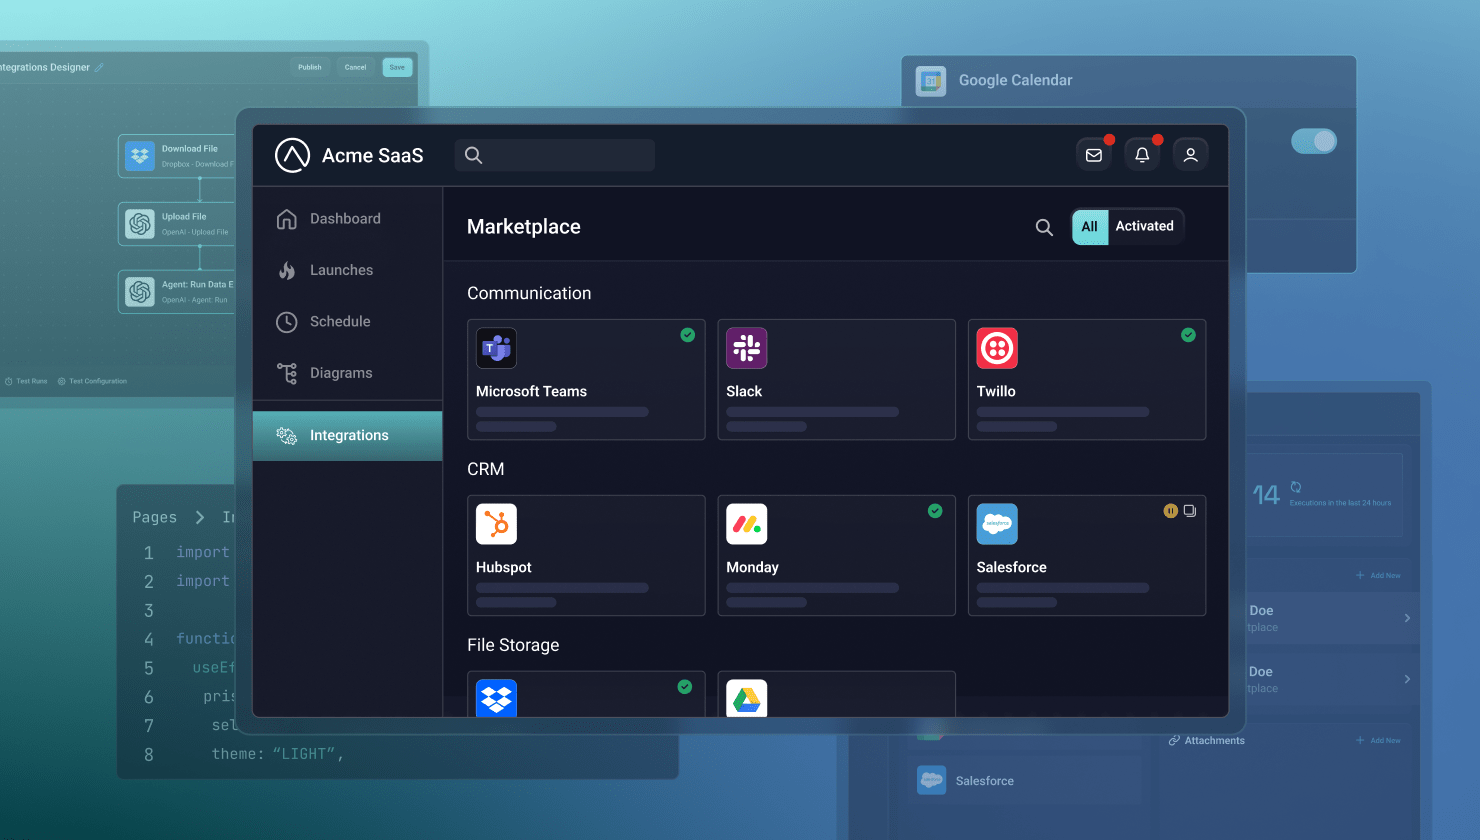Viewport: 1480px width, 840px height.
Task: Click the refresh icon next to 14 executions
Action: 1296,487
